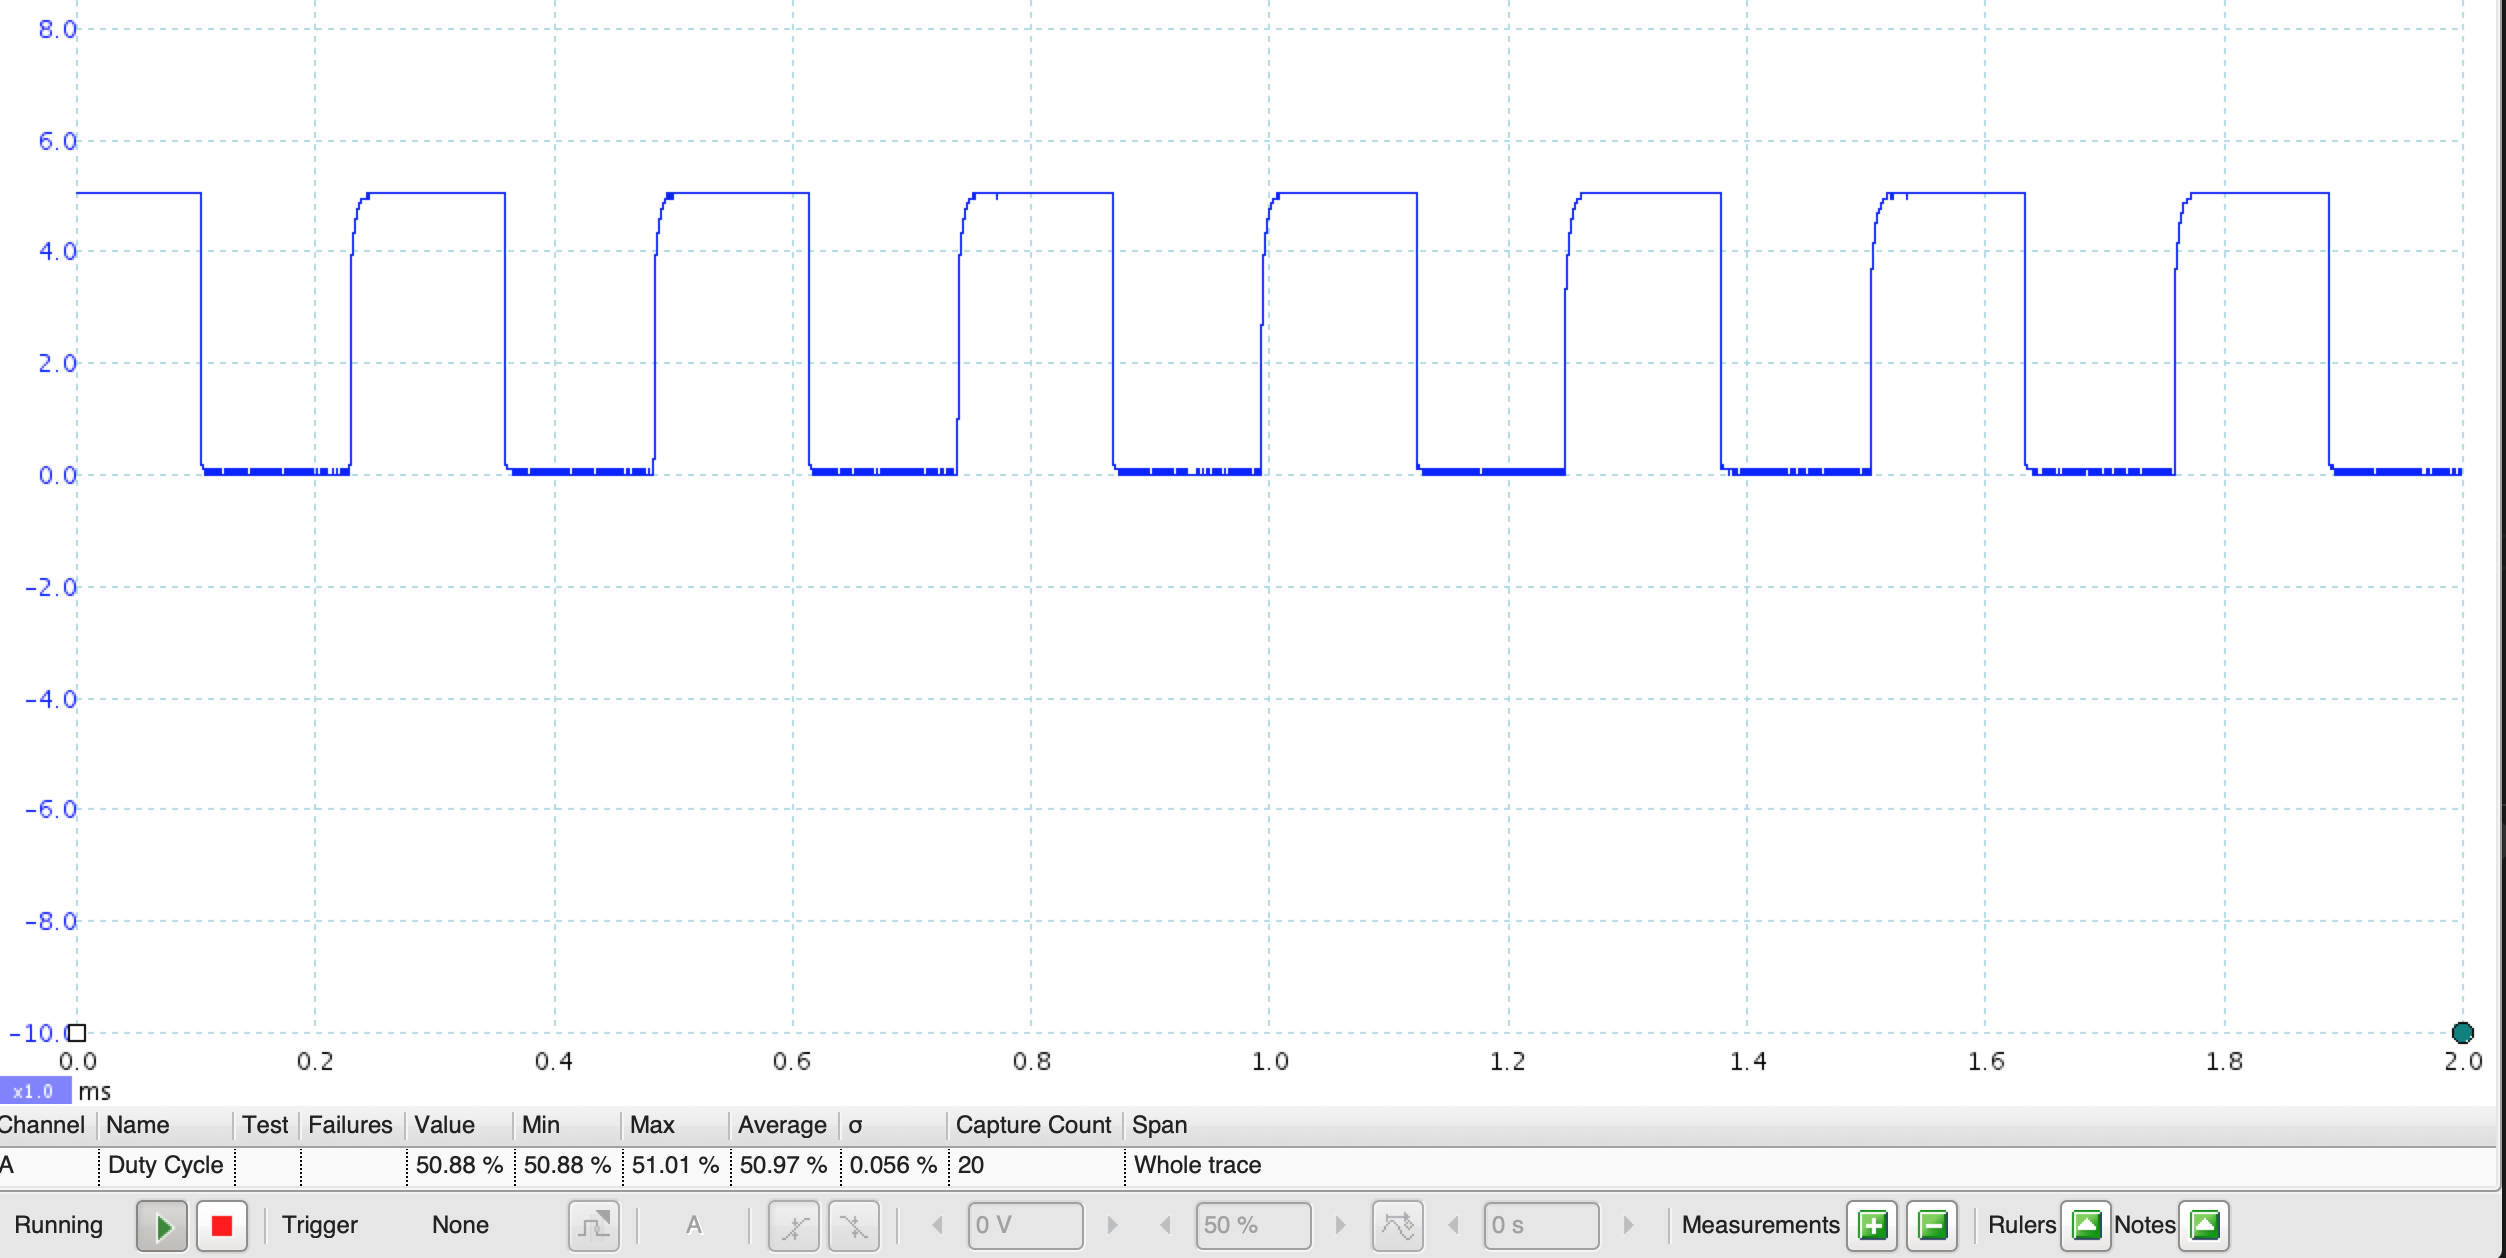Click the 0 V threshold field
Viewport: 2506px width, 1258px height.
1024,1225
